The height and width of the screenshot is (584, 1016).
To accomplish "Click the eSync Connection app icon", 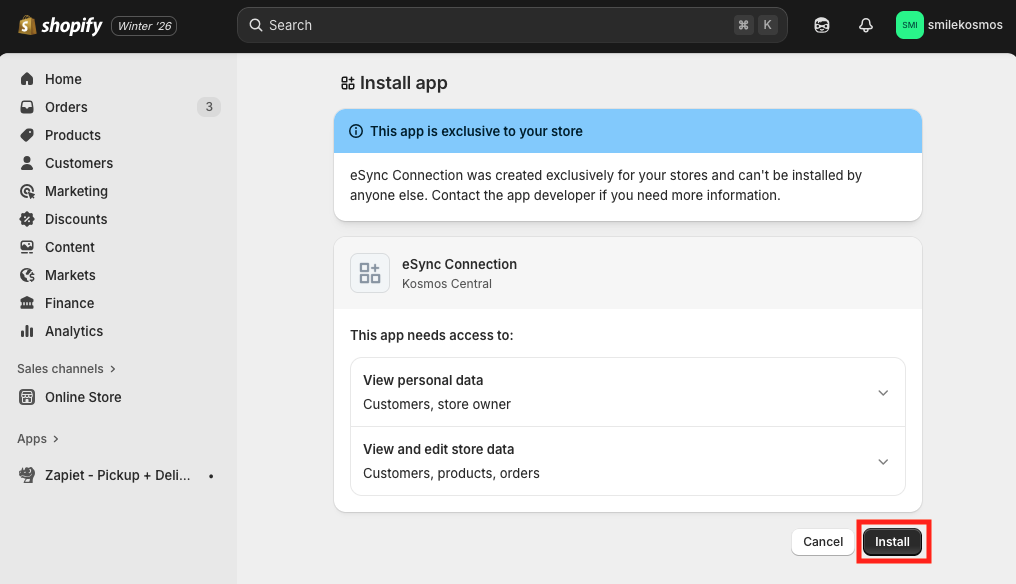I will [x=370, y=273].
